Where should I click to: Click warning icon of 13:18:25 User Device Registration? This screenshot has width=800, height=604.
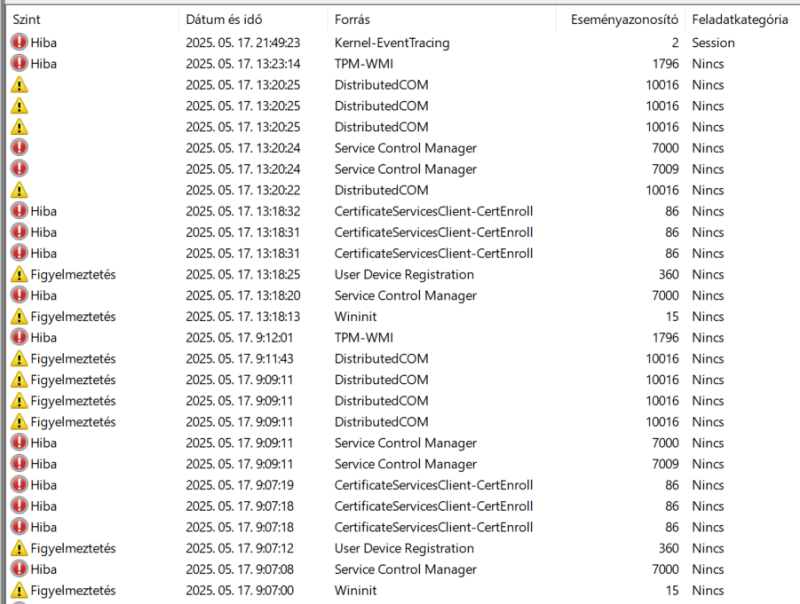pos(19,274)
